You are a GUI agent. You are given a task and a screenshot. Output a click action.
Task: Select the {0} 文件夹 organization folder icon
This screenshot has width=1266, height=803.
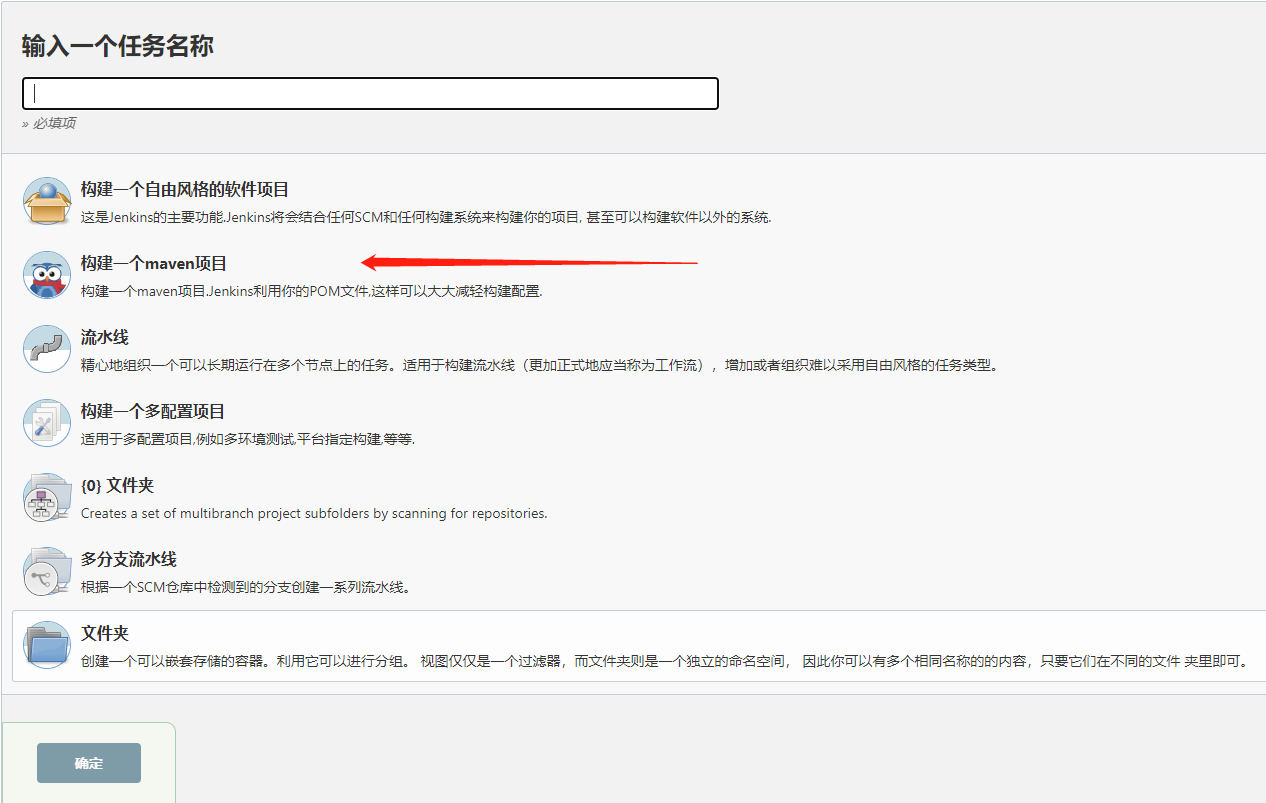coord(47,497)
